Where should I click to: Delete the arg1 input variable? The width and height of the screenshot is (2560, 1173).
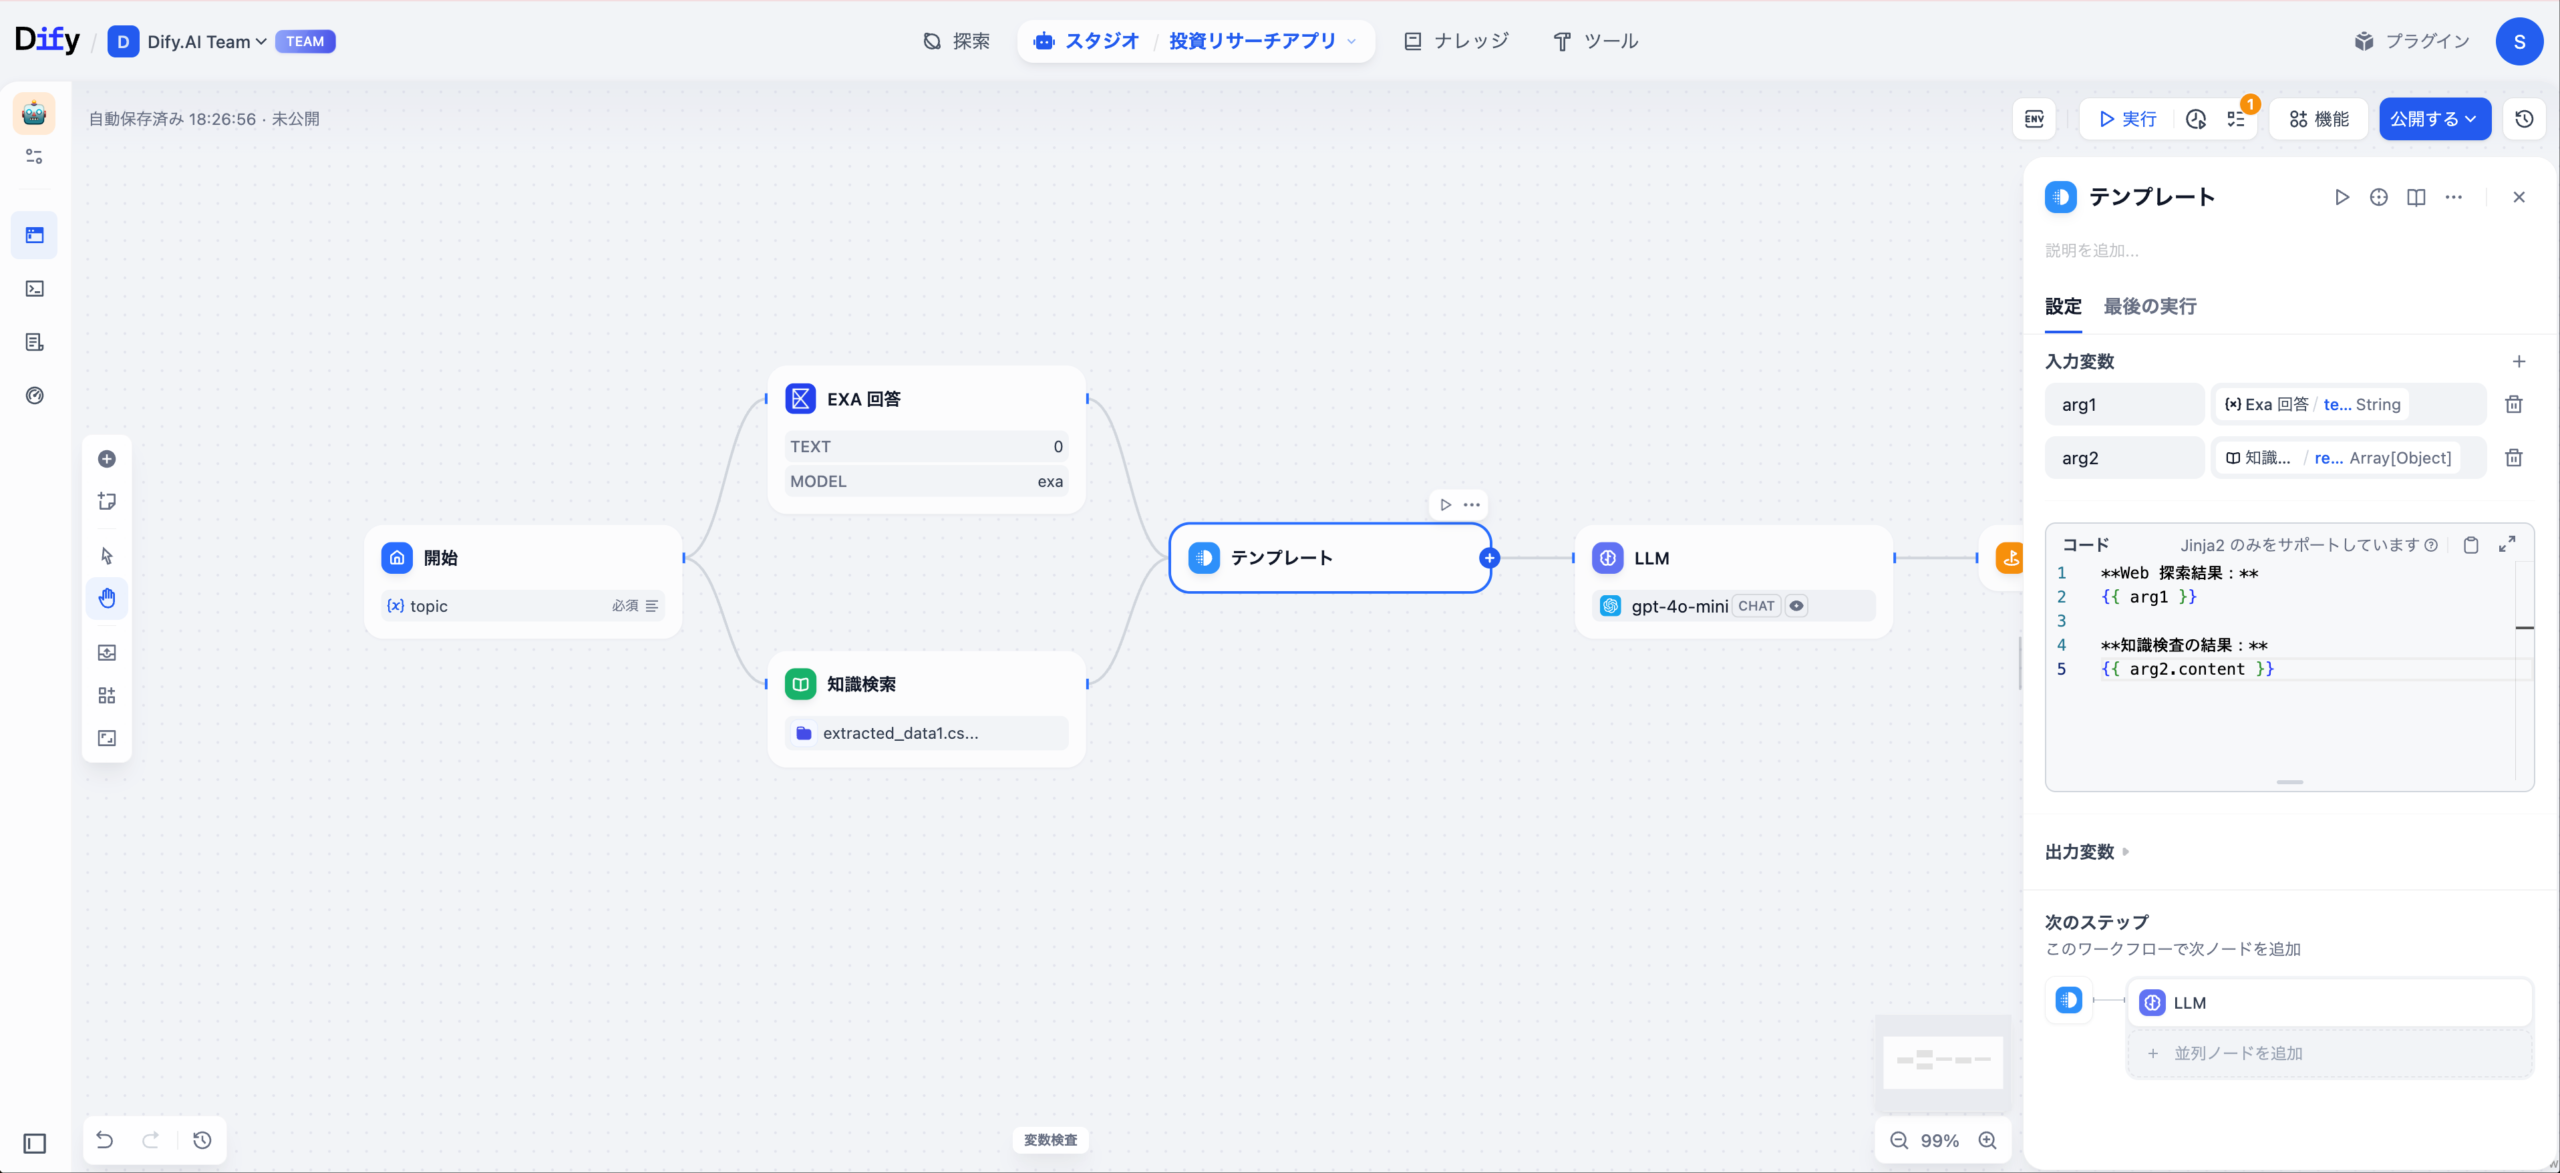2513,405
